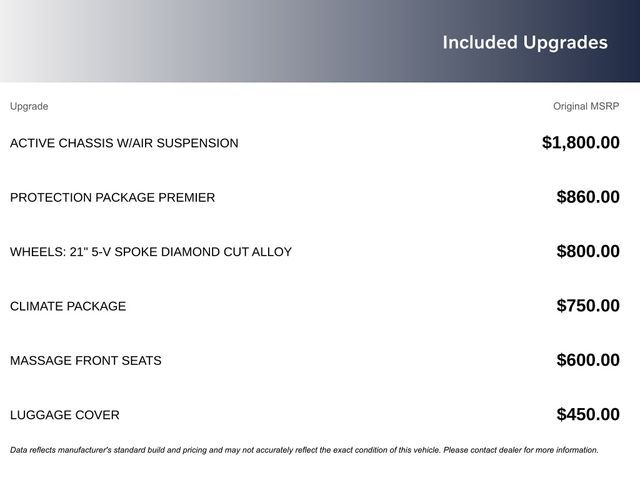Viewport: 640px width, 480px height.
Task: Click the $860.00 price
Action: (588, 197)
